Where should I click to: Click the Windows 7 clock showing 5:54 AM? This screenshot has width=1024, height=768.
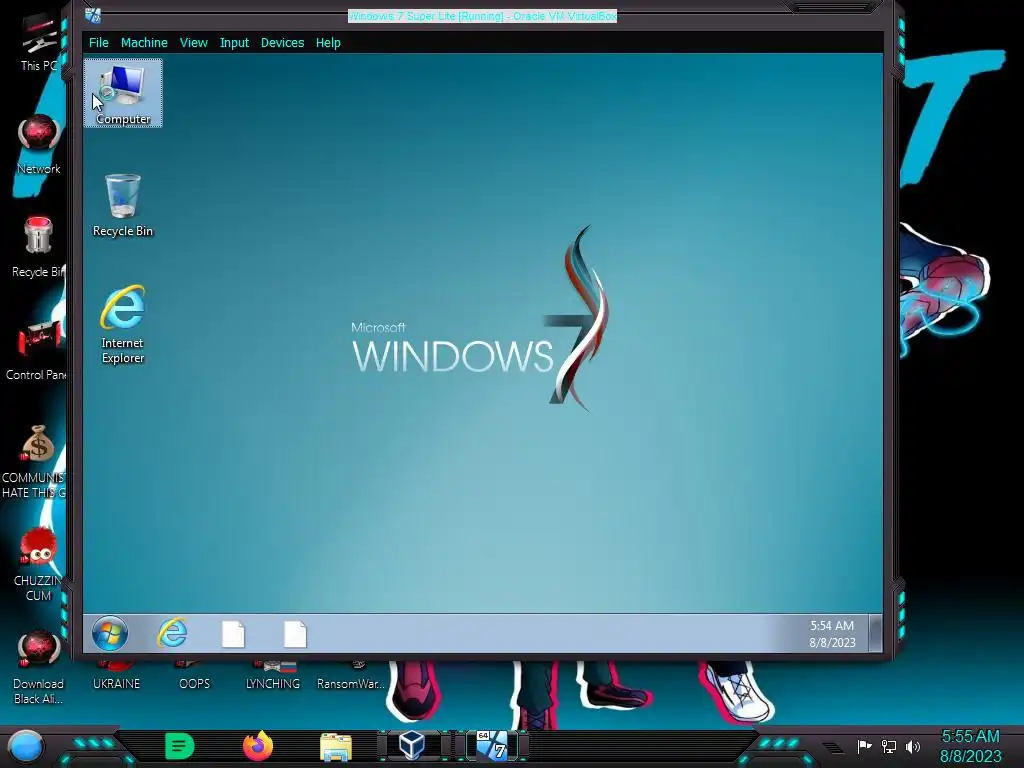click(x=832, y=634)
